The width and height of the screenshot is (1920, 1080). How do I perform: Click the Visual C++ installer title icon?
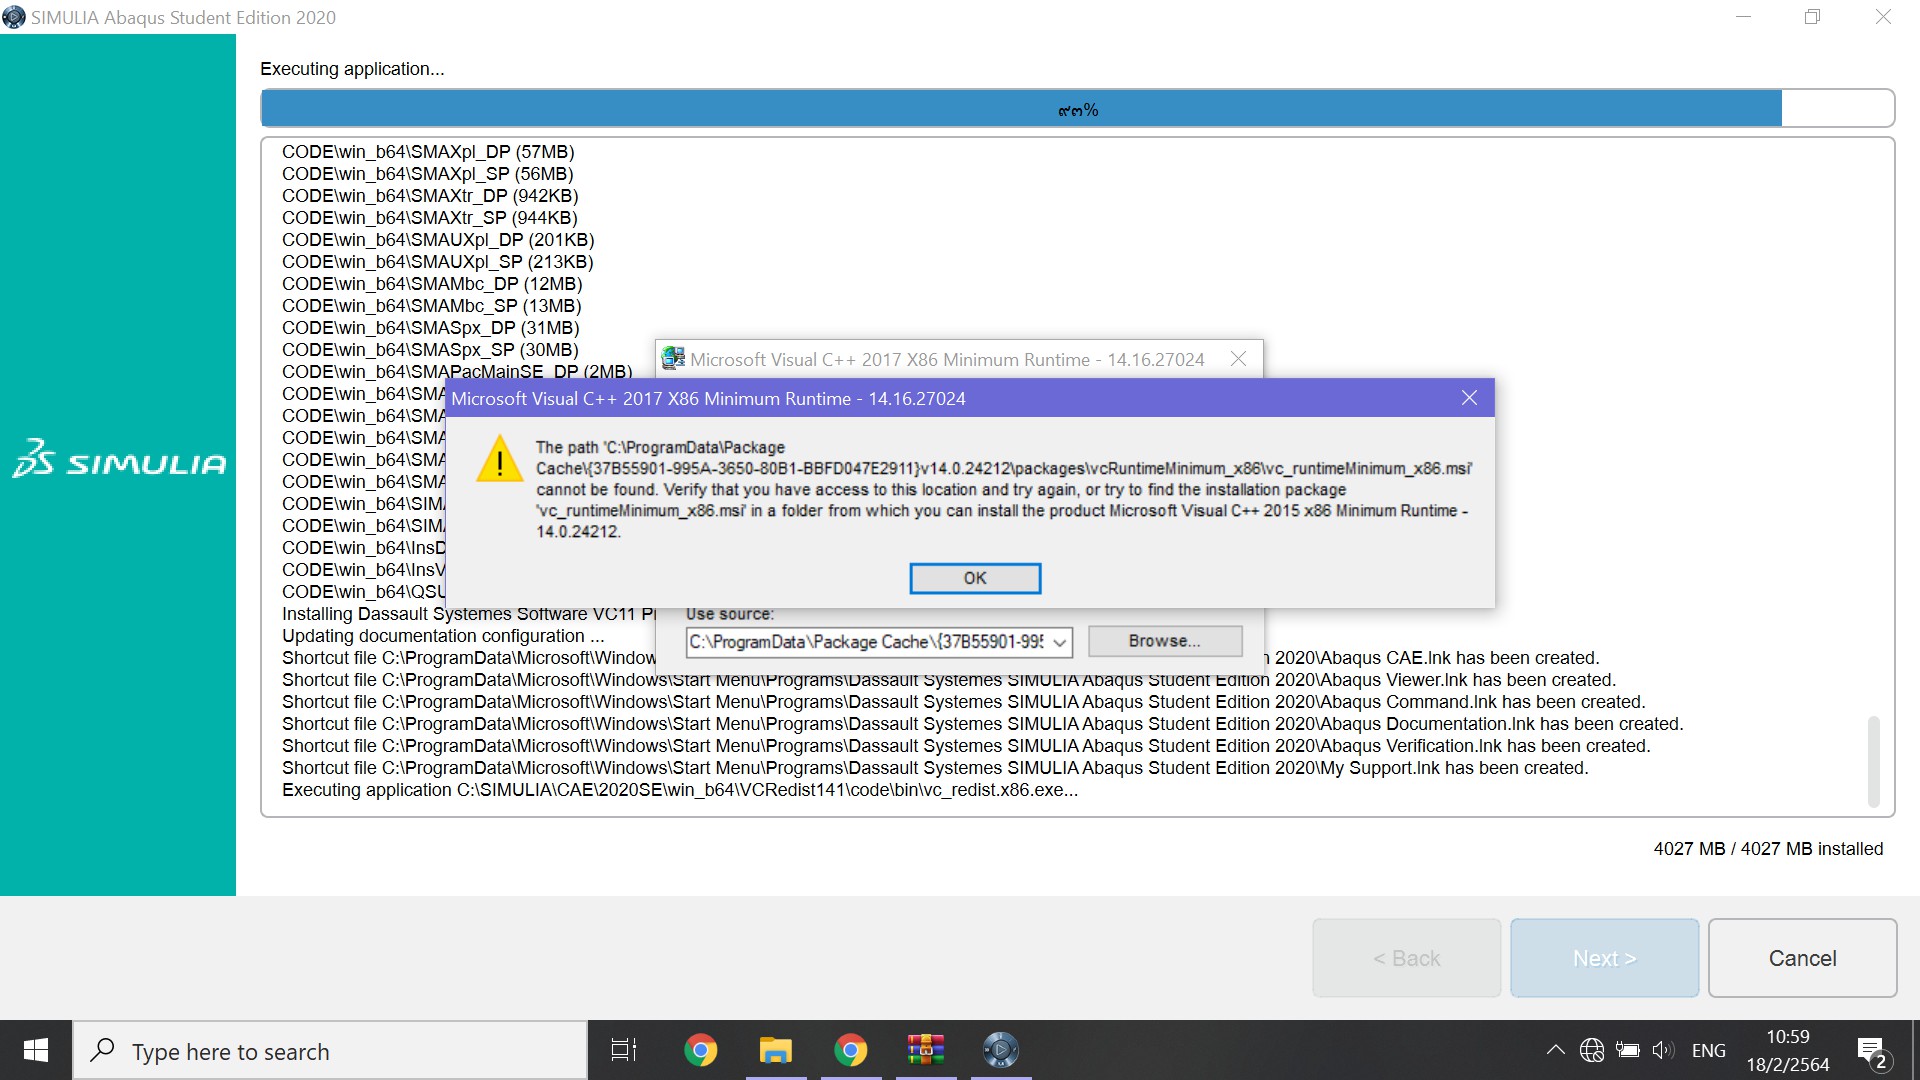click(x=673, y=358)
